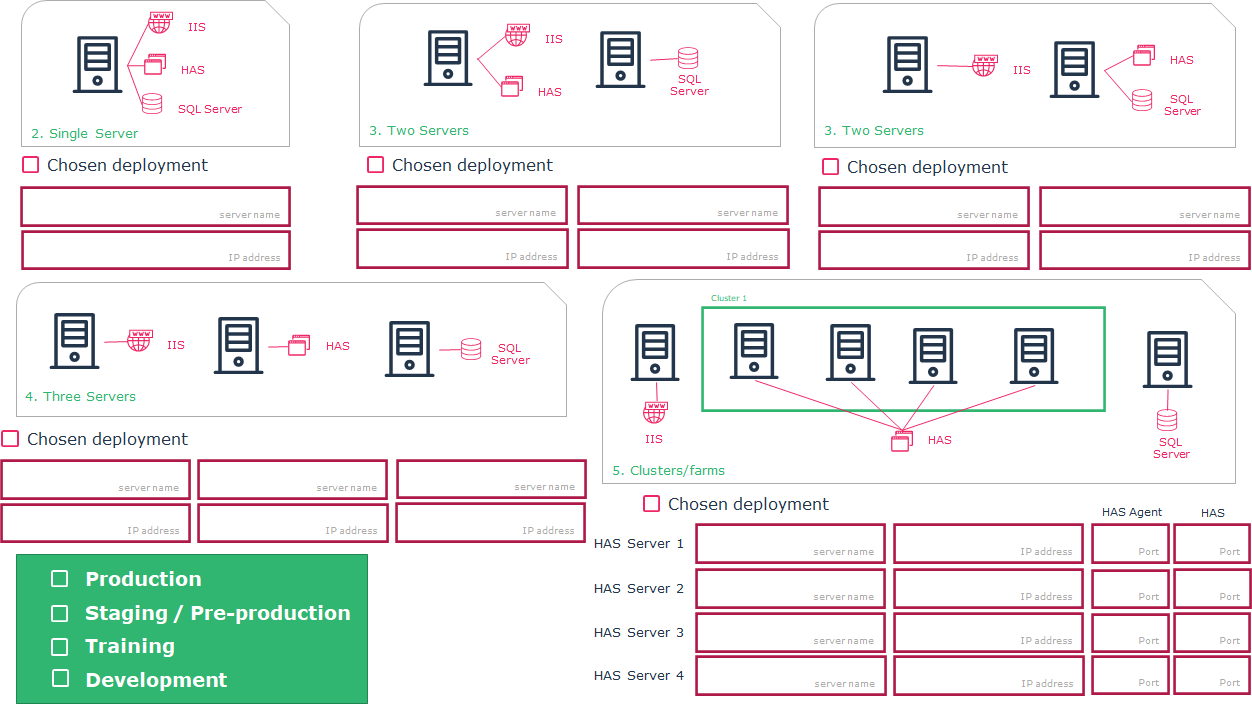Click SQL Server database icon in Single Server diagram
The height and width of the screenshot is (704, 1252).
(152, 104)
